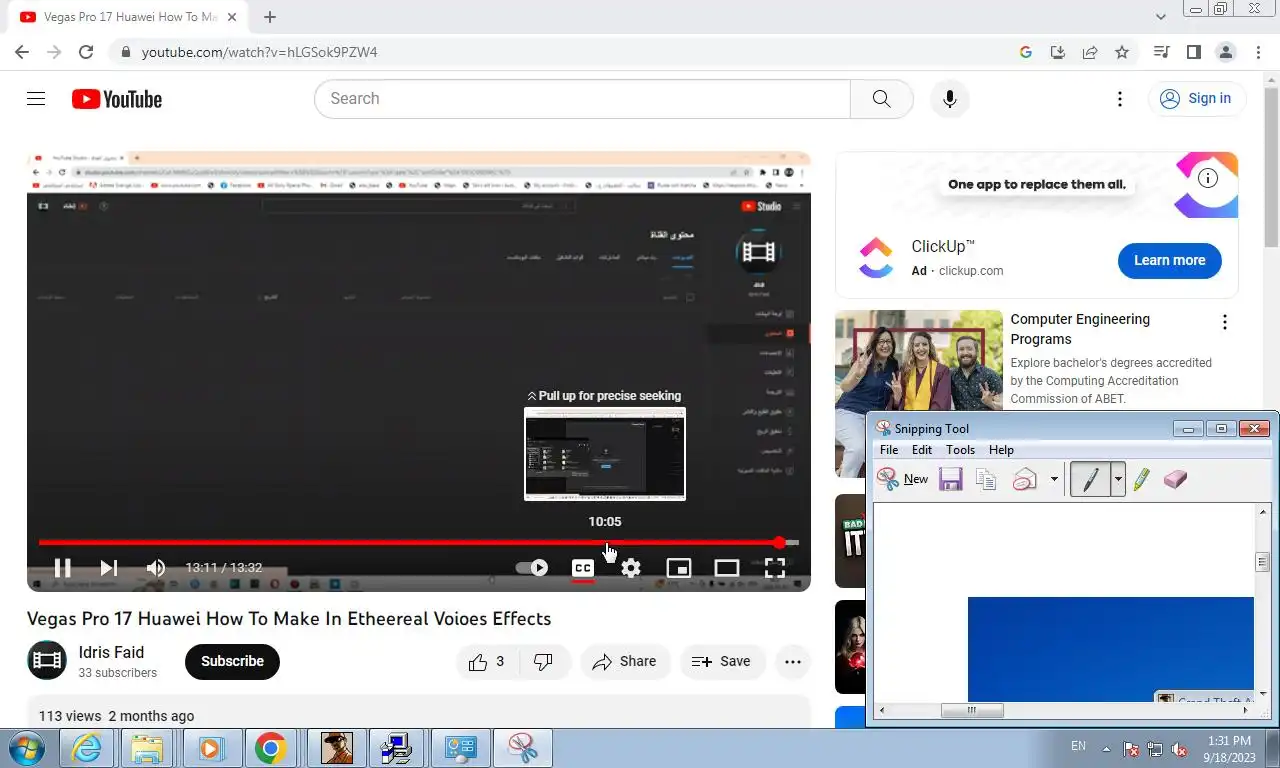Open Chrome profile avatar
Viewport: 1280px width, 768px height.
coord(1225,52)
